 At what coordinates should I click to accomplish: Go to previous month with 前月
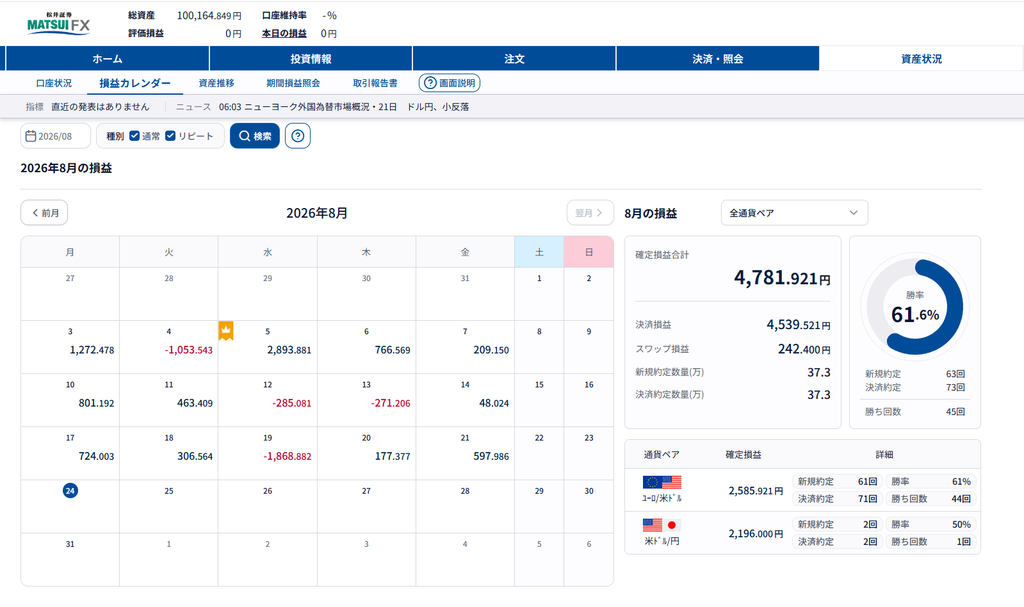coord(44,213)
